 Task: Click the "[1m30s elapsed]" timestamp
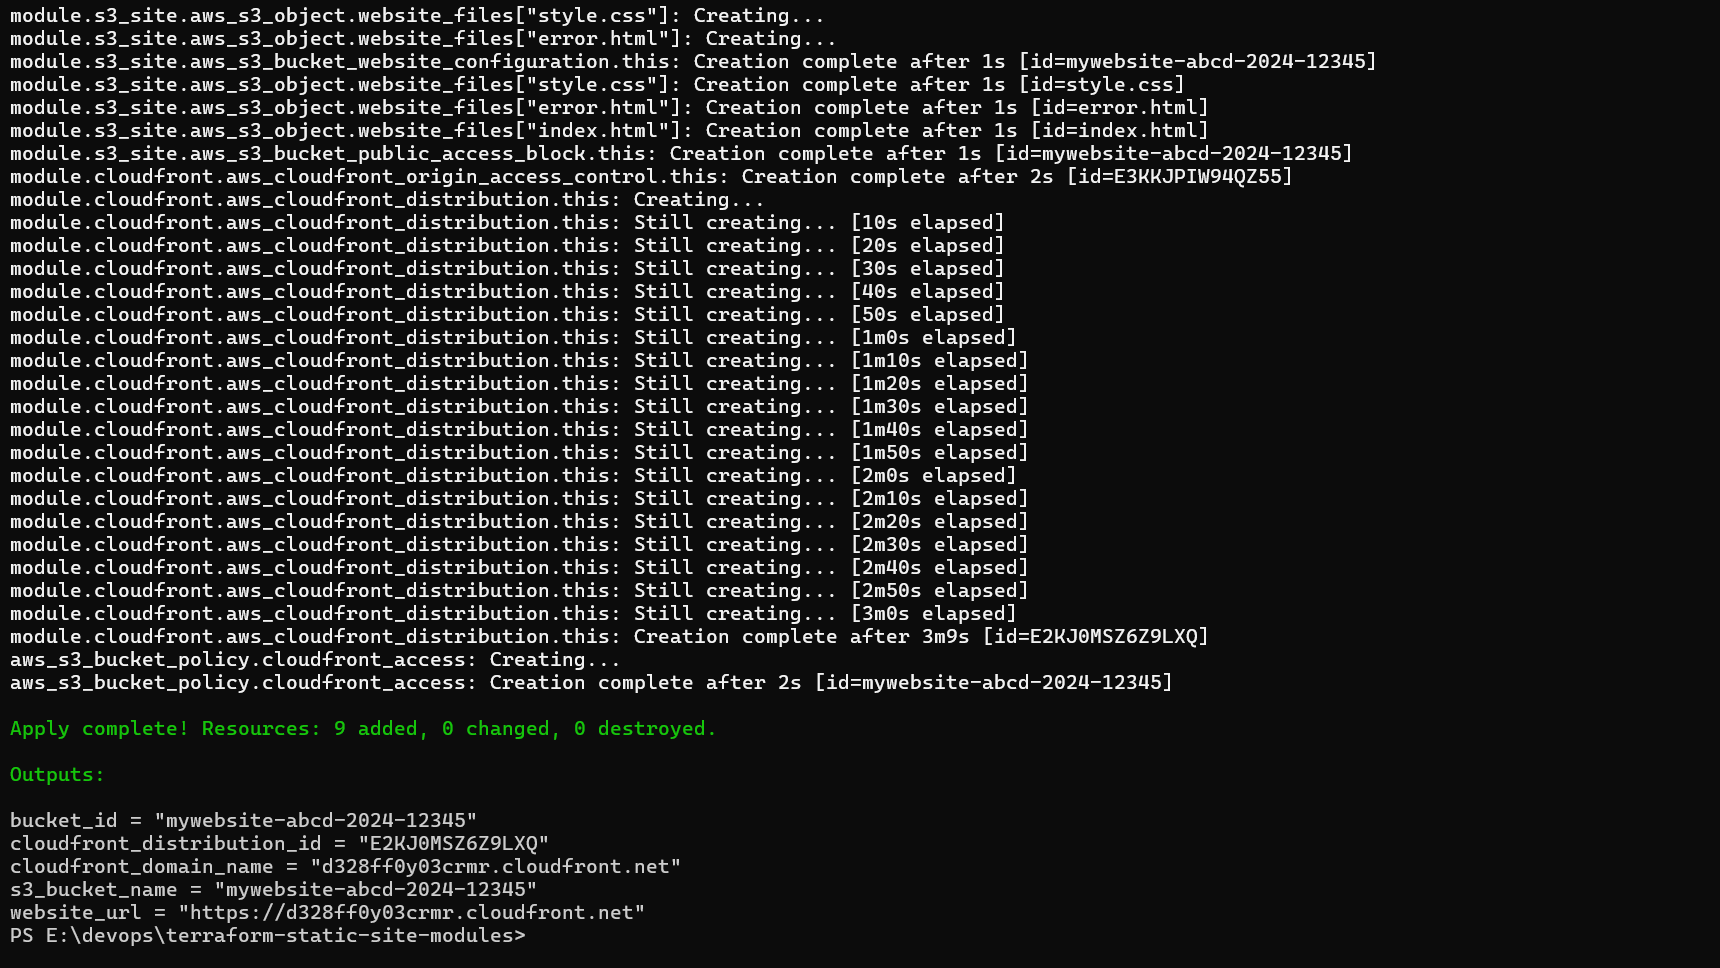click(x=939, y=407)
